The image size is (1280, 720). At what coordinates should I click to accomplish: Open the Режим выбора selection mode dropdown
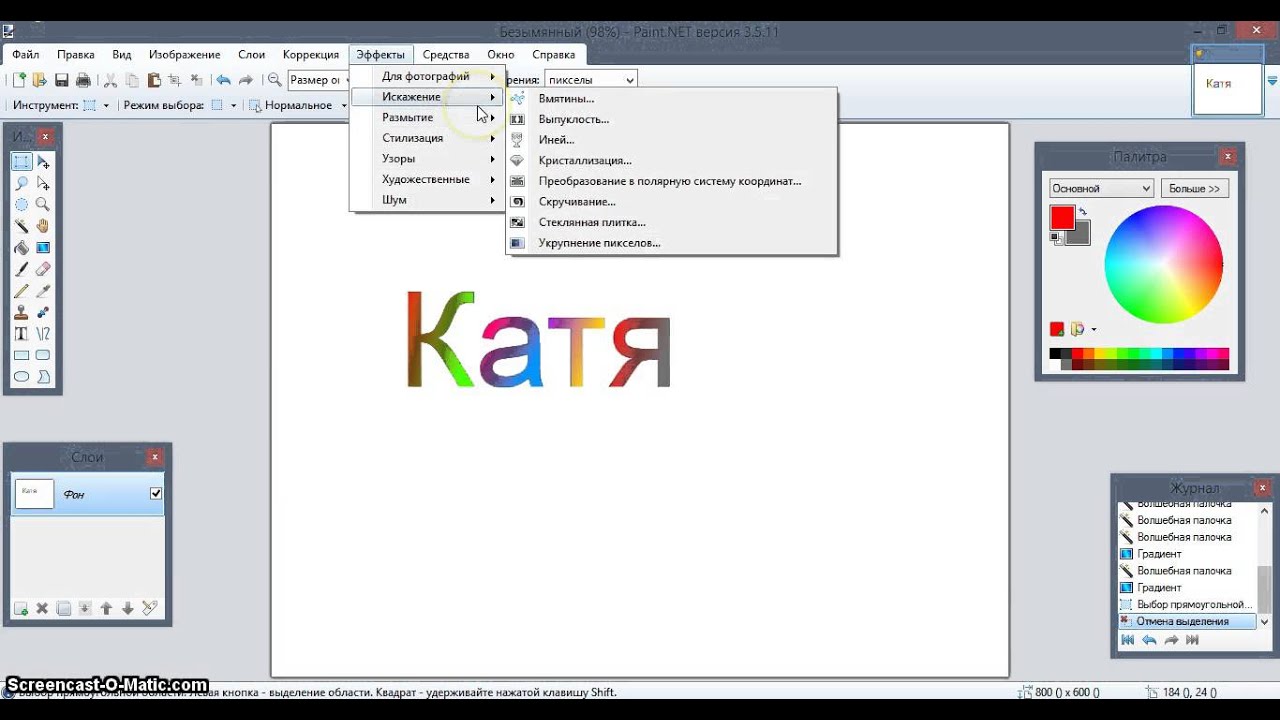tap(223, 105)
